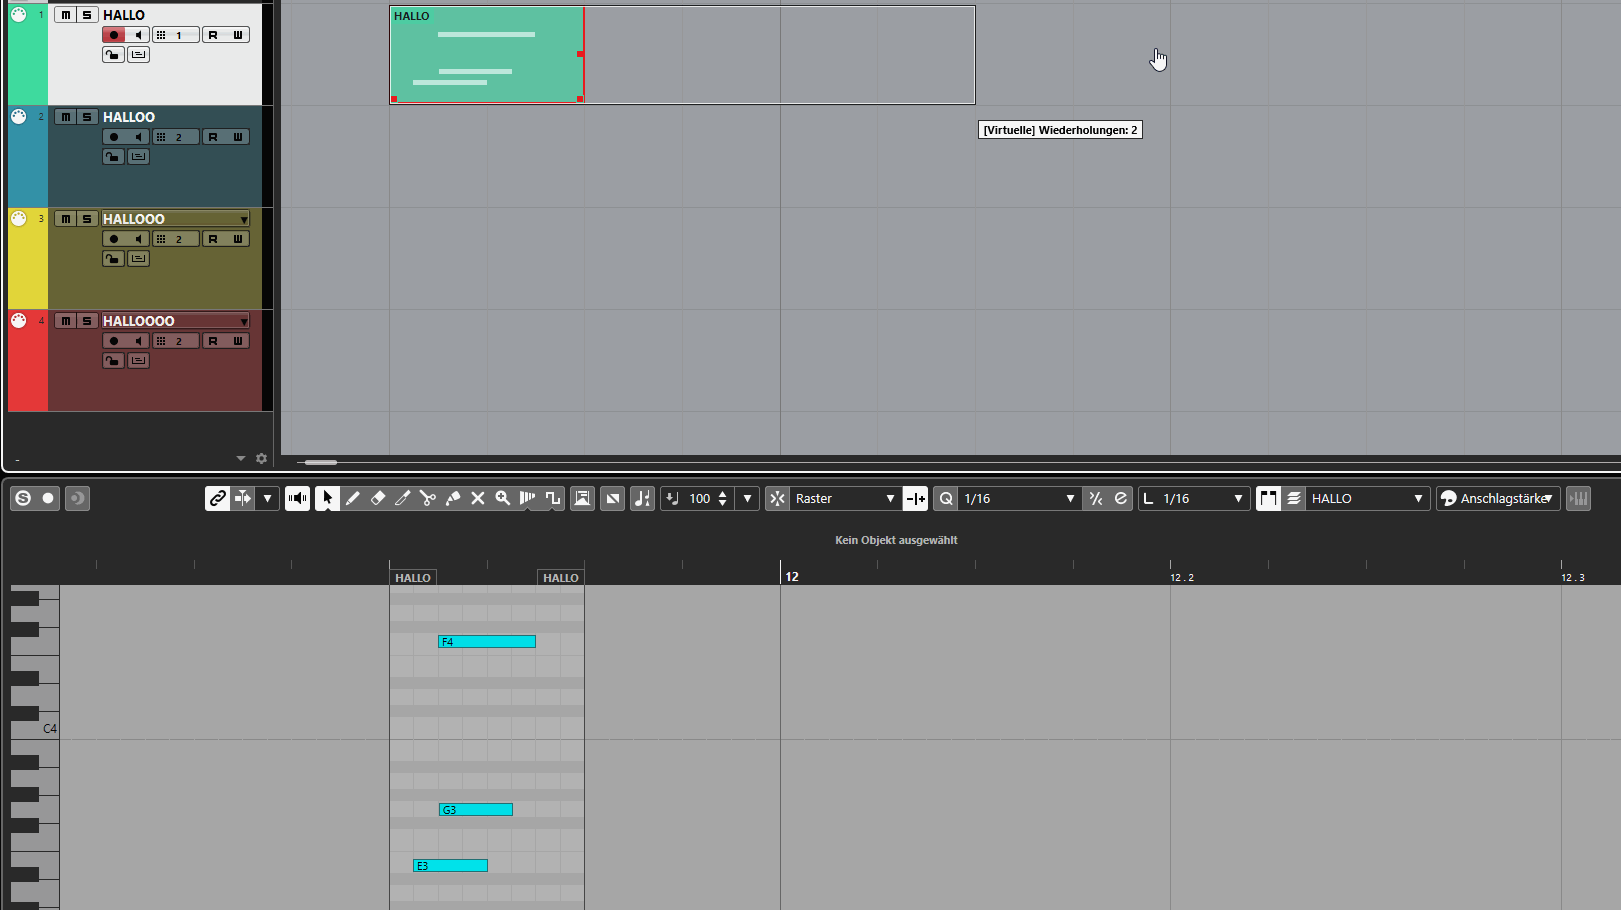Lock the HALLOOO track
Image resolution: width=1621 pixels, height=910 pixels.
click(x=113, y=259)
